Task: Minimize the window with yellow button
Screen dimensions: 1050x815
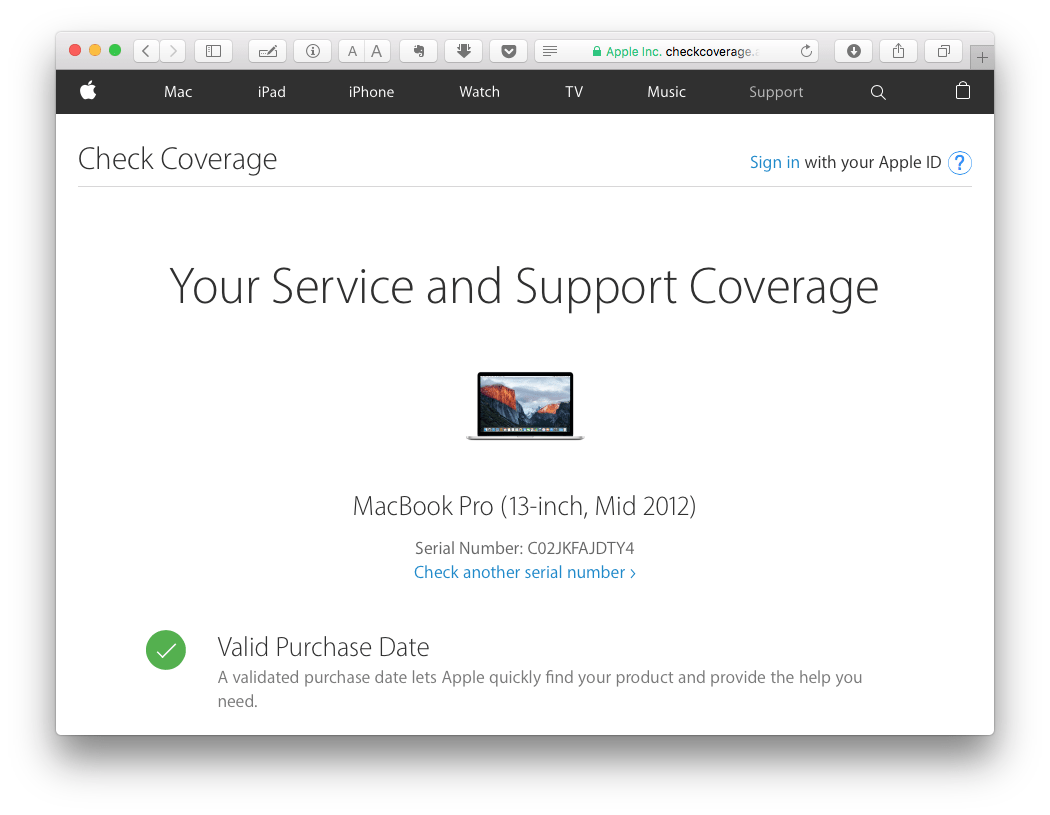Action: pos(95,50)
